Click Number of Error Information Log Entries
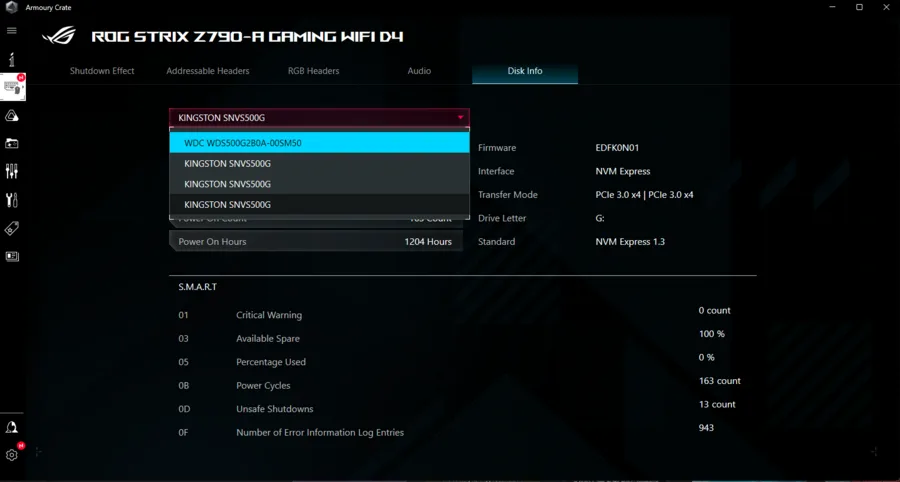This screenshot has width=900, height=482. click(320, 433)
